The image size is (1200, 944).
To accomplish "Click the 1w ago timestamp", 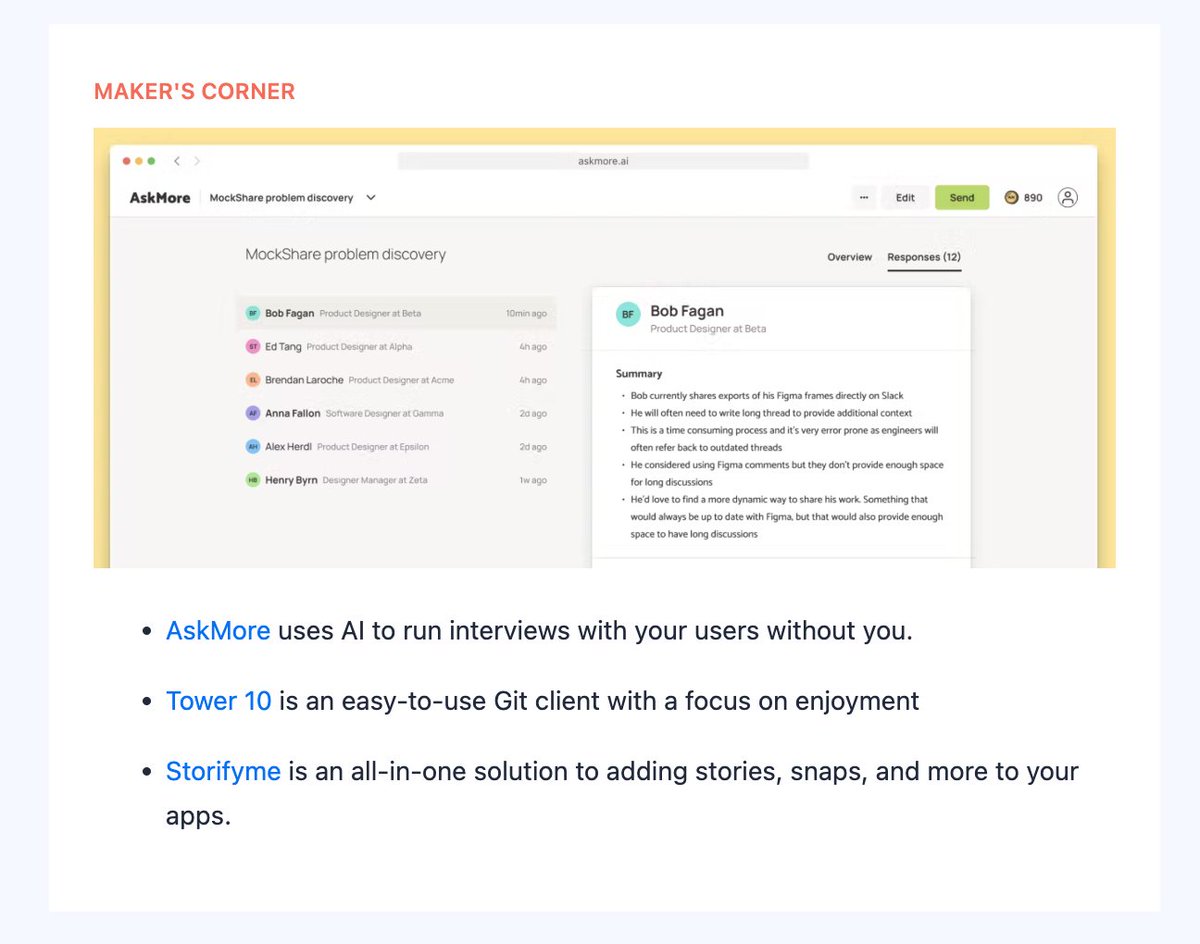I will [x=532, y=480].
